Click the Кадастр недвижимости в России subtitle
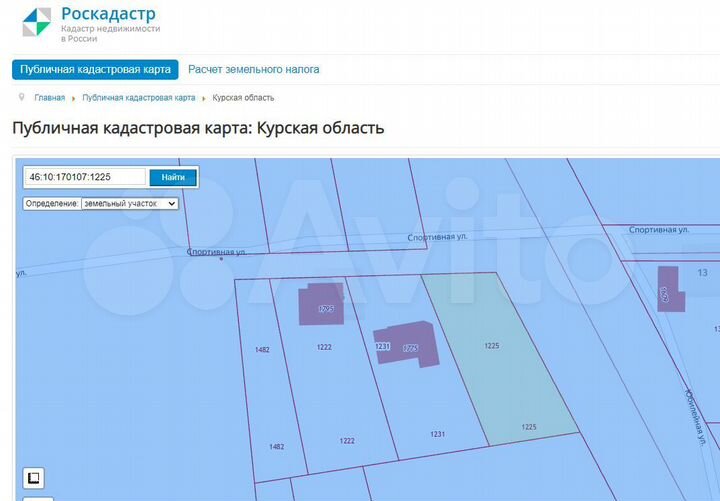Screen dimensions: 720x501 point(111,34)
